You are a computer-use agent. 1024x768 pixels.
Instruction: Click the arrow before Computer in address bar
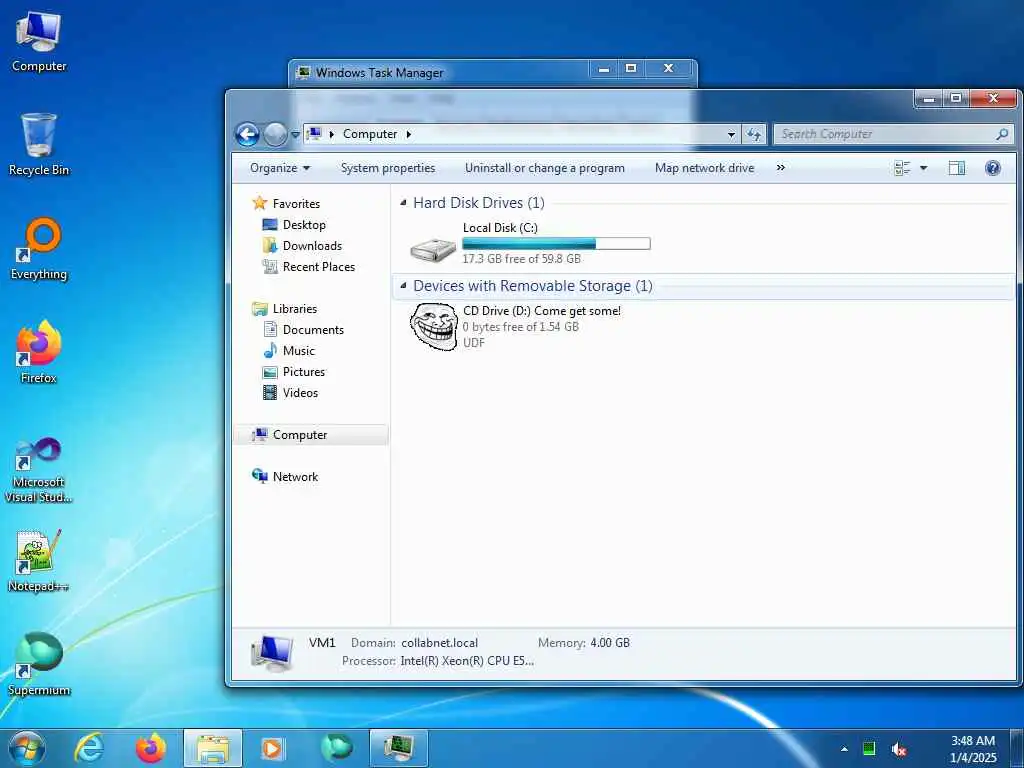click(332, 134)
